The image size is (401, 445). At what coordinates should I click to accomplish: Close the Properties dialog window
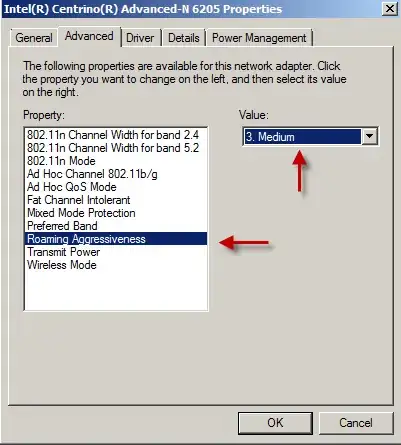(389, 8)
